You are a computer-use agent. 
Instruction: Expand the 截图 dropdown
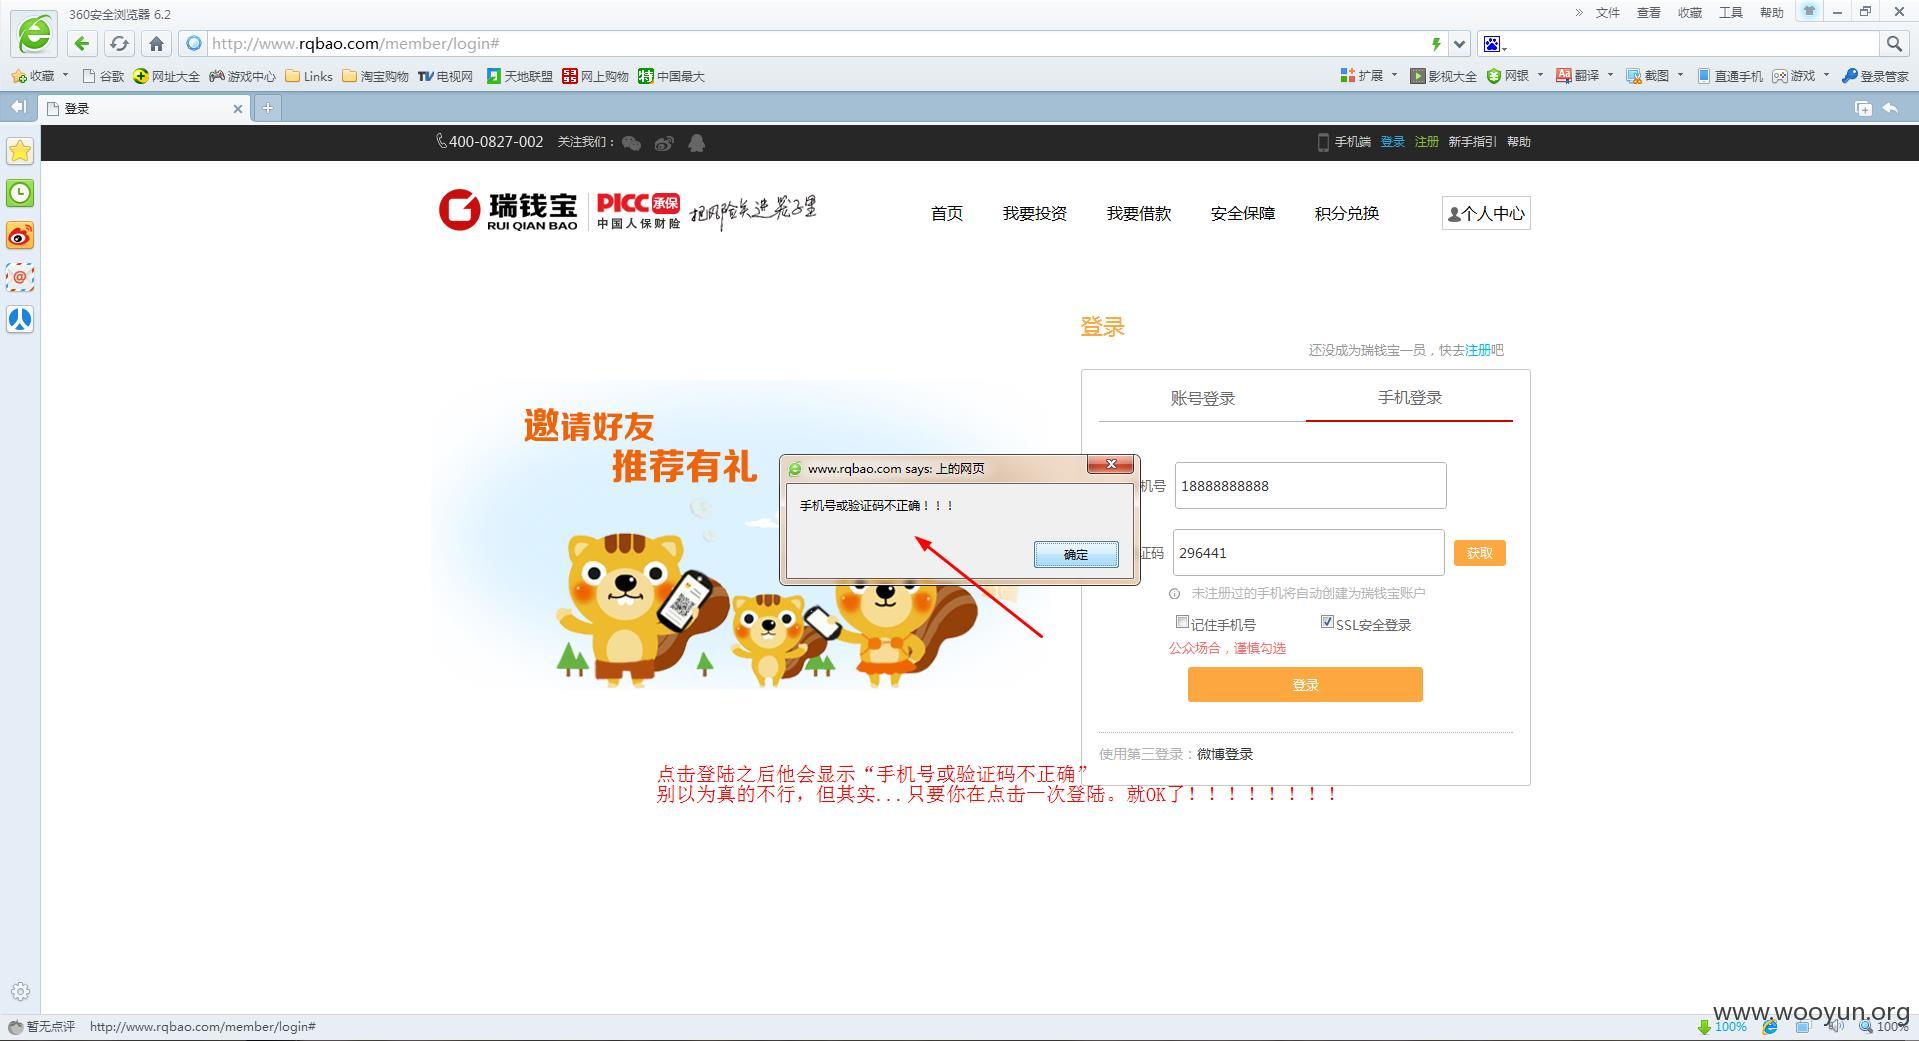[x=1680, y=75]
